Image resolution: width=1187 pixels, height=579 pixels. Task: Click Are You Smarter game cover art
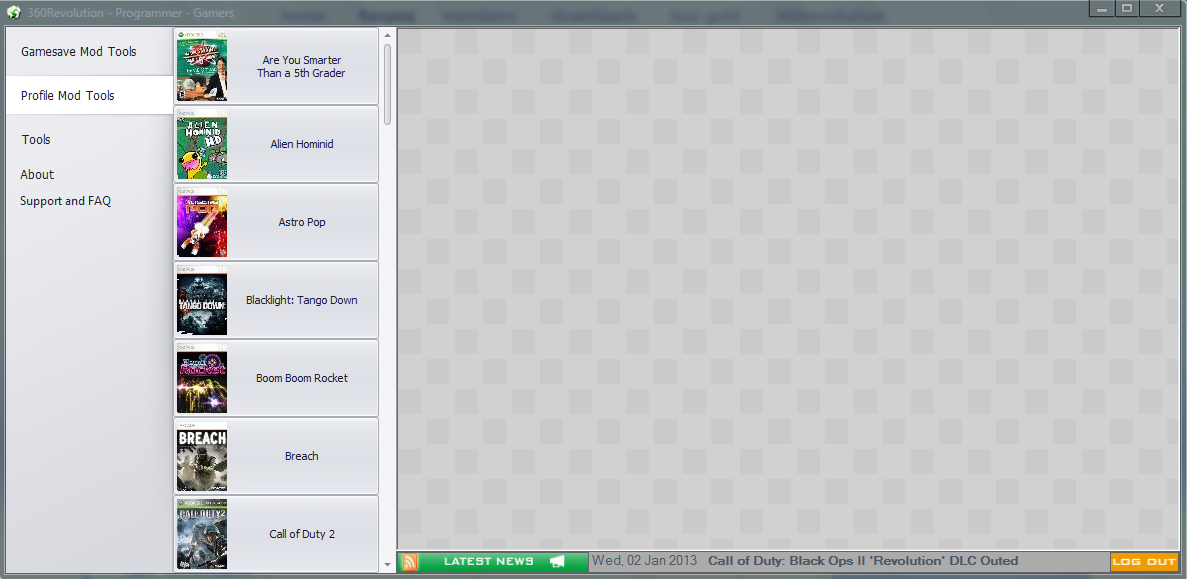pyautogui.click(x=202, y=66)
